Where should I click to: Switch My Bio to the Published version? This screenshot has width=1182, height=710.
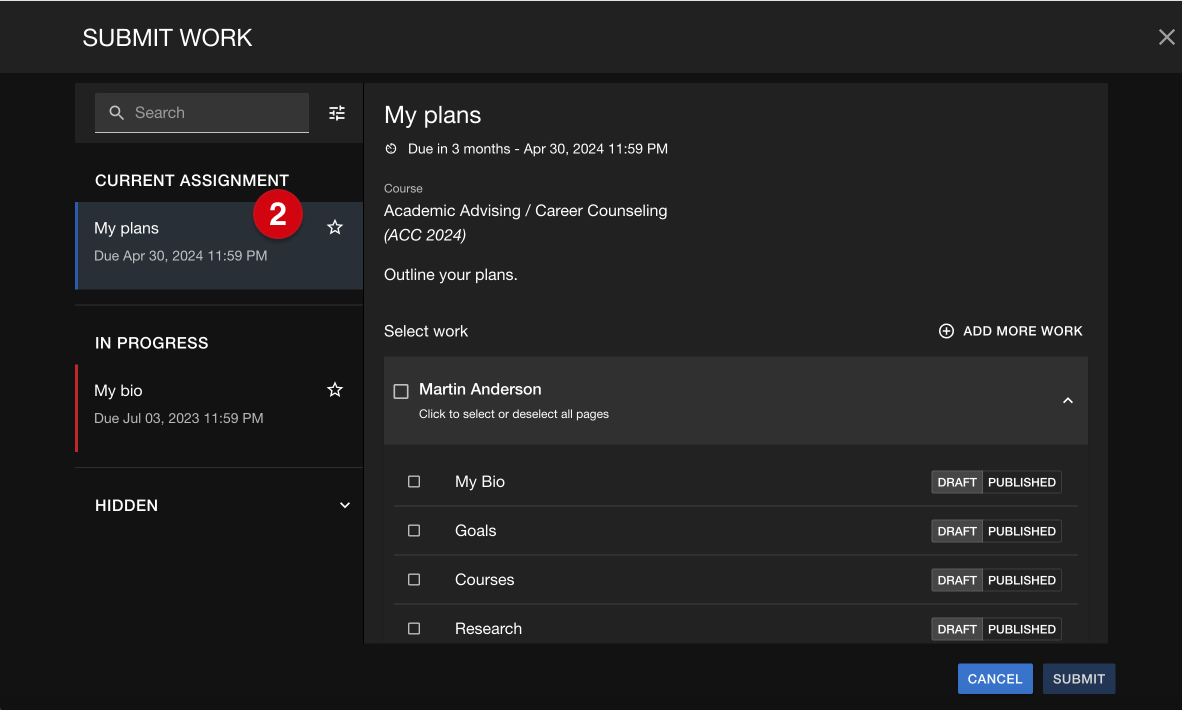coord(1021,481)
